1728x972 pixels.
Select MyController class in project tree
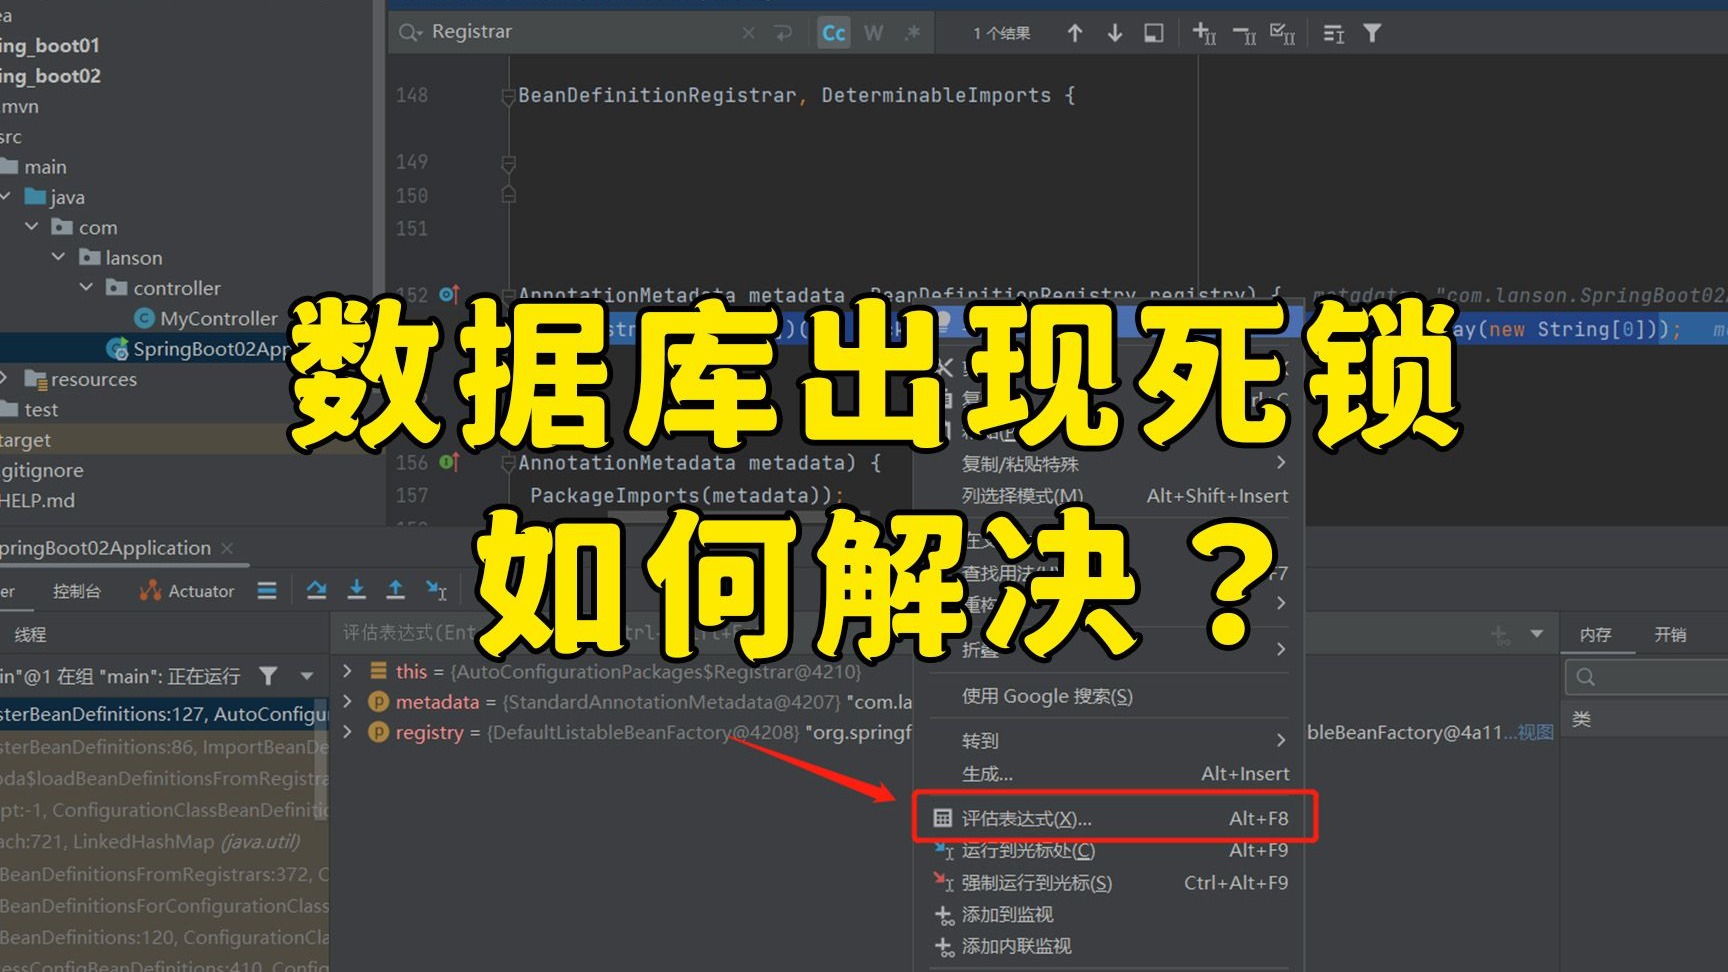click(x=206, y=318)
